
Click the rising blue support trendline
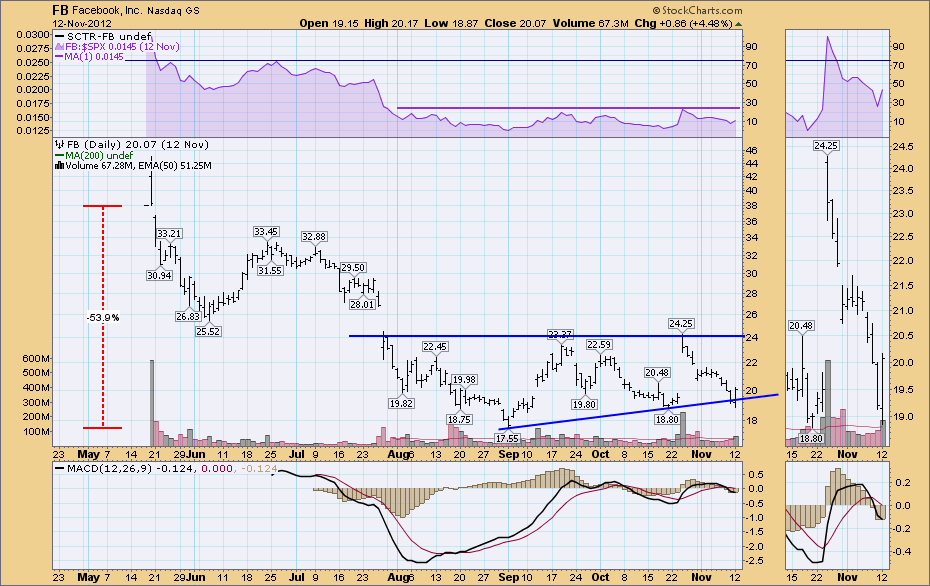click(638, 411)
